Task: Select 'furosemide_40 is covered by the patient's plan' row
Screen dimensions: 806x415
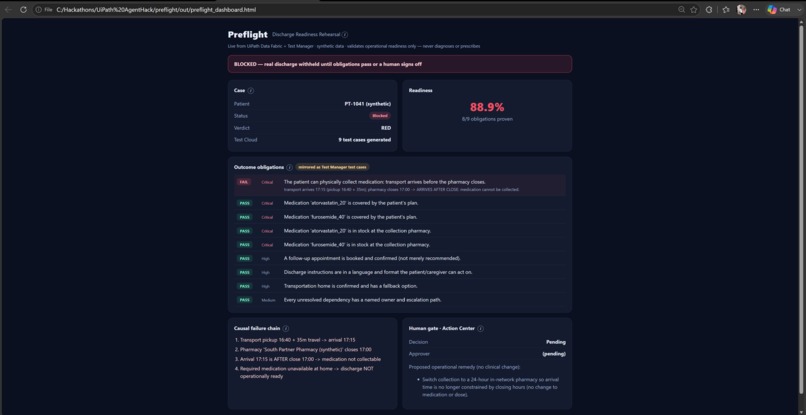Action: tap(399, 217)
